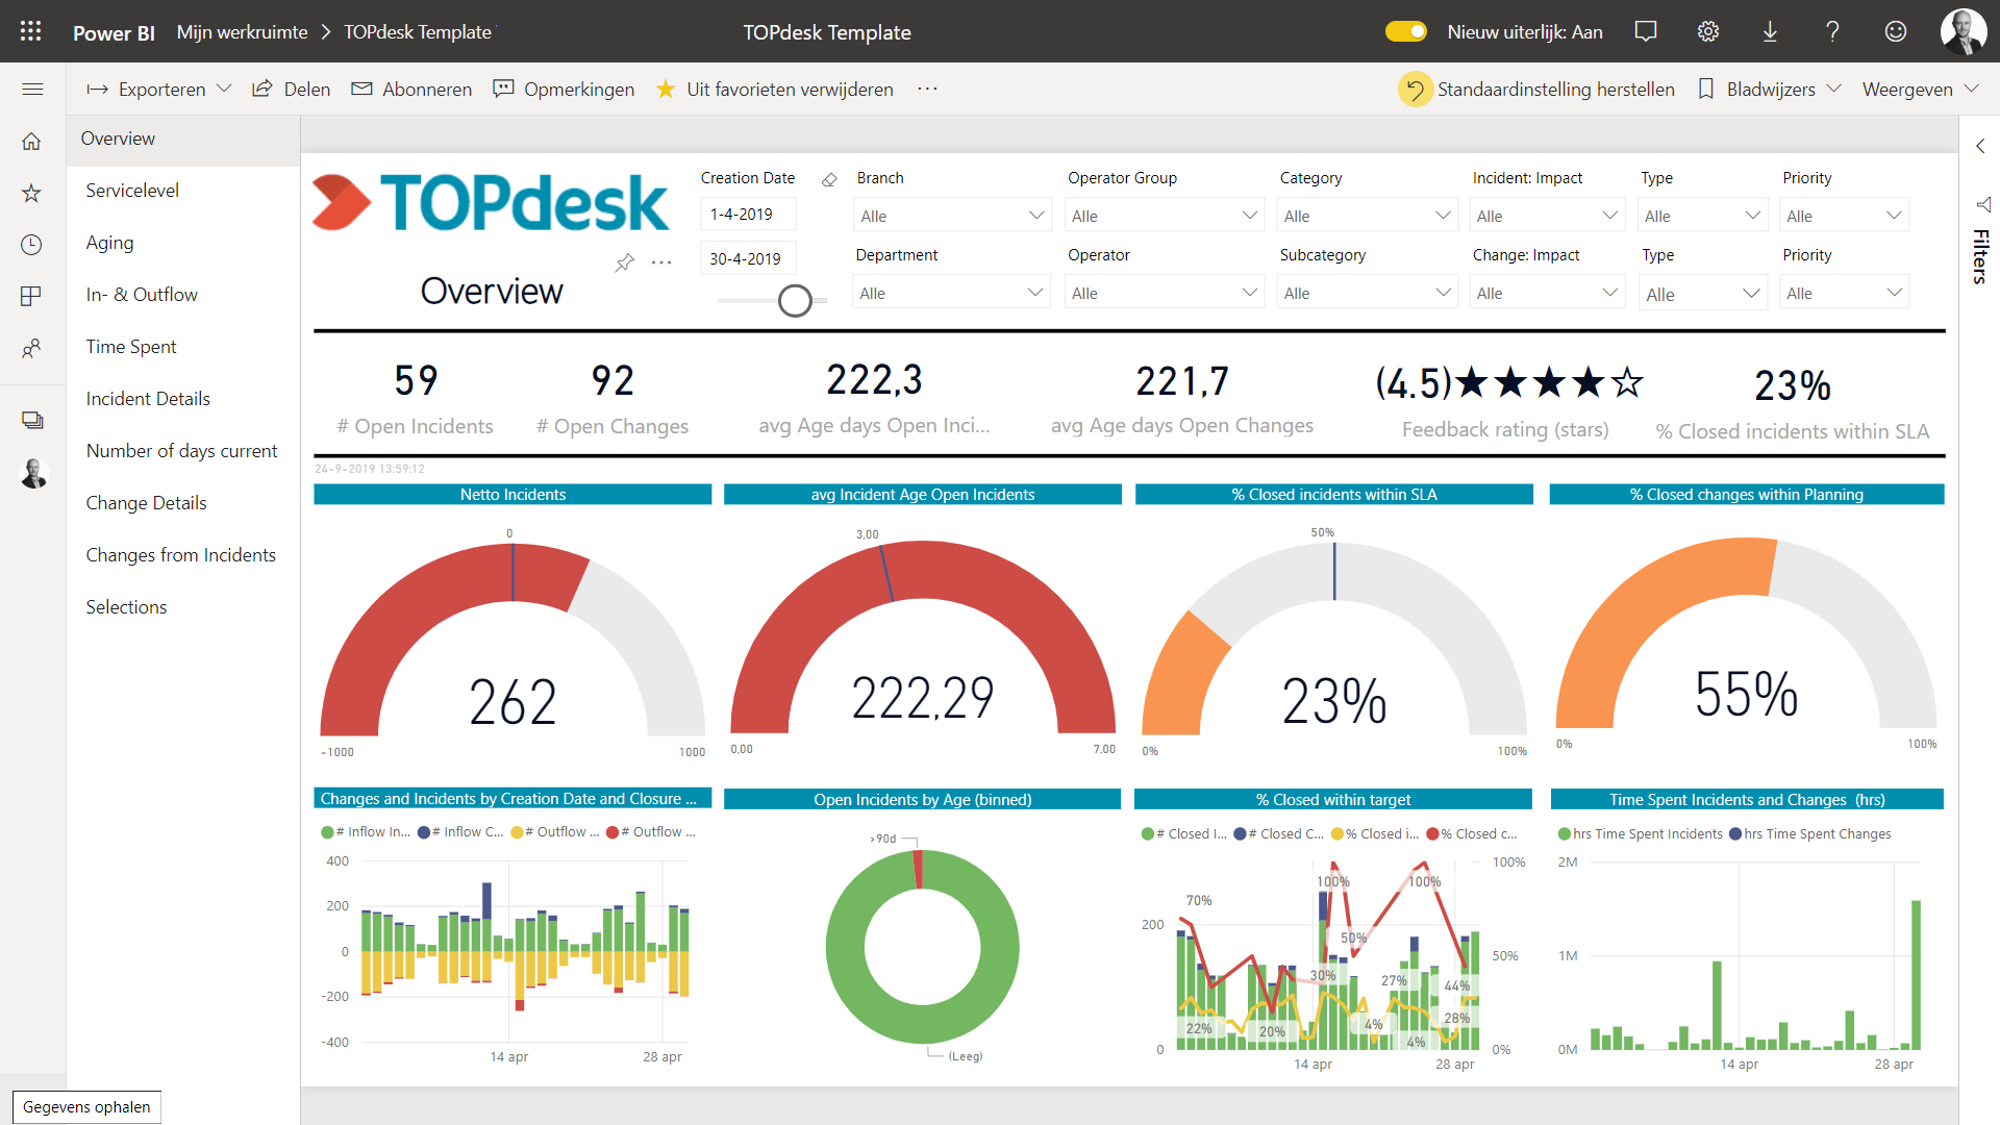
Task: Open the Weergeven menu
Action: (1920, 89)
